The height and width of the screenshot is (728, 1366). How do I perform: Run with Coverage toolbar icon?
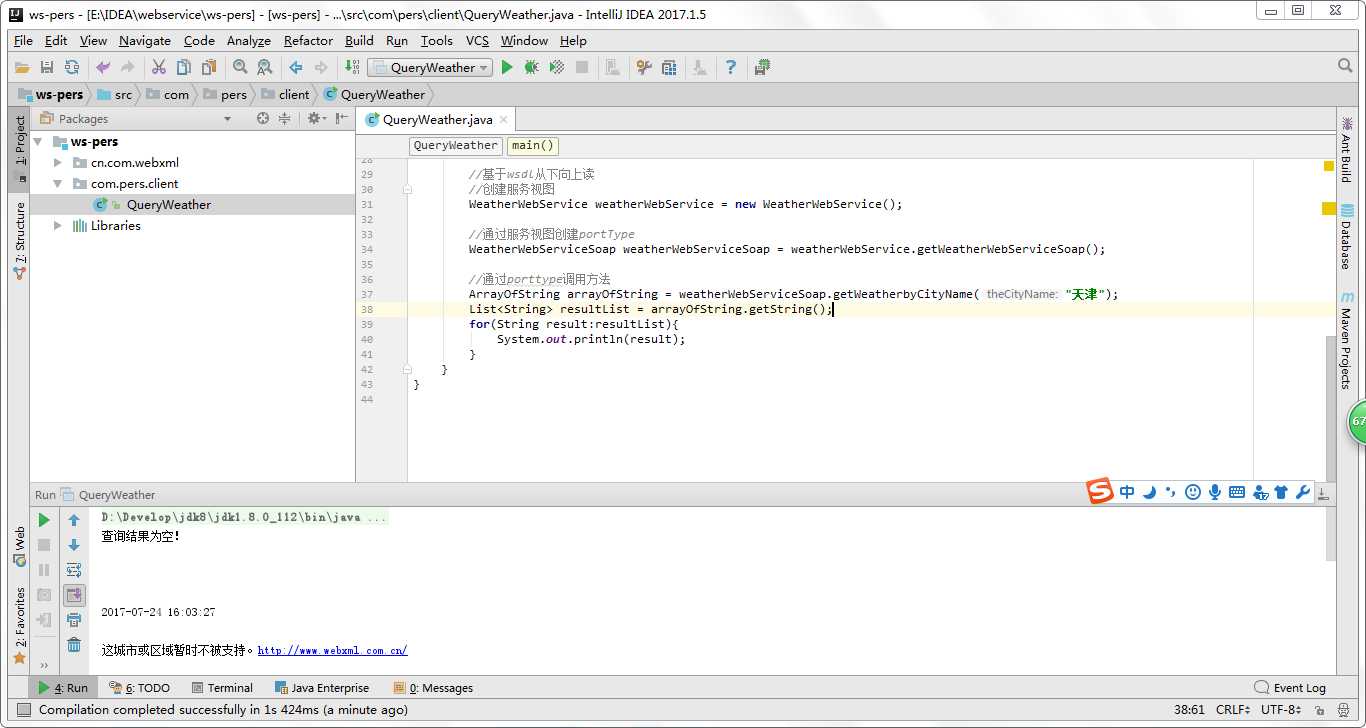point(557,67)
